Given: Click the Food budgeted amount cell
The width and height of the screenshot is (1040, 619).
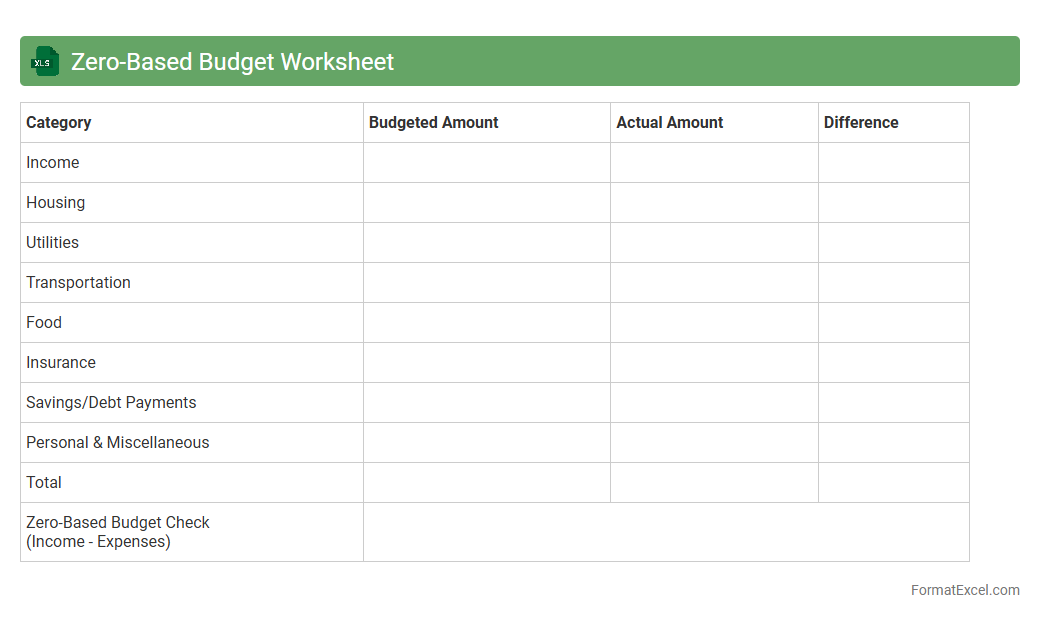Looking at the screenshot, I should 486,323.
